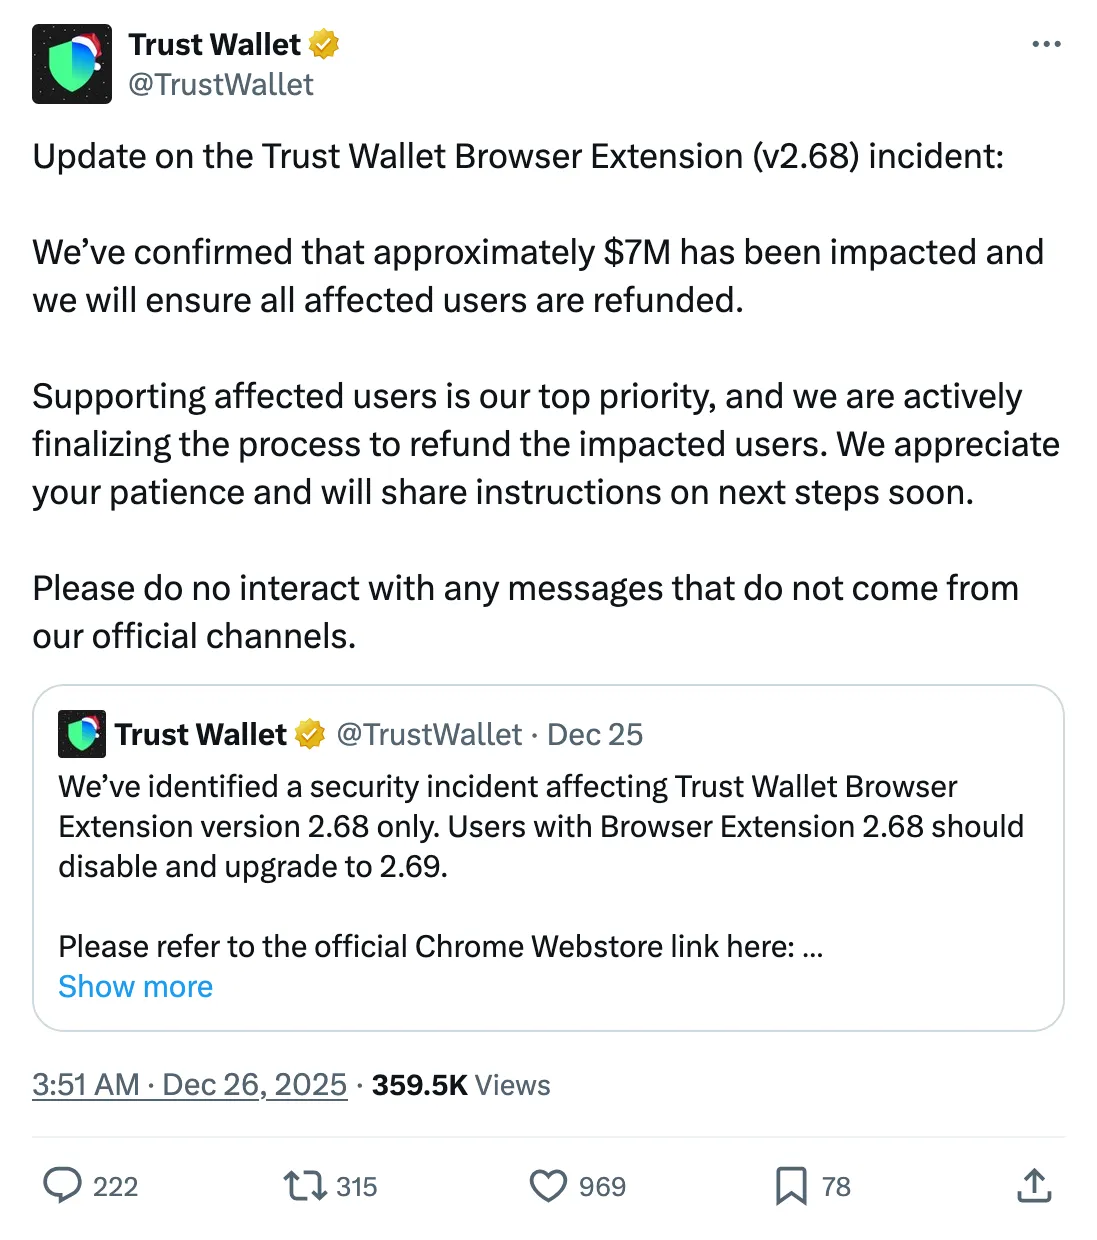The height and width of the screenshot is (1240, 1097).
Task: Click Trust Wallet's main profile avatar
Action: (x=72, y=64)
